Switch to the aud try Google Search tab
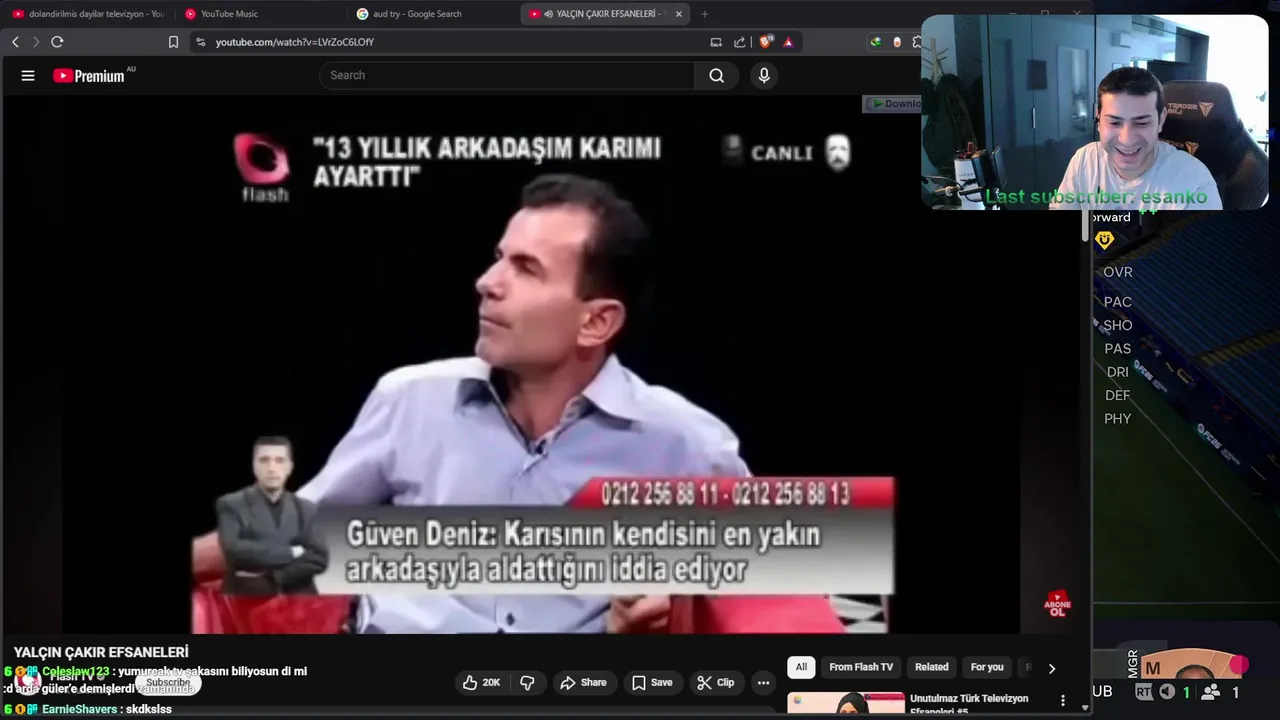Image resolution: width=1280 pixels, height=720 pixels. tap(417, 14)
